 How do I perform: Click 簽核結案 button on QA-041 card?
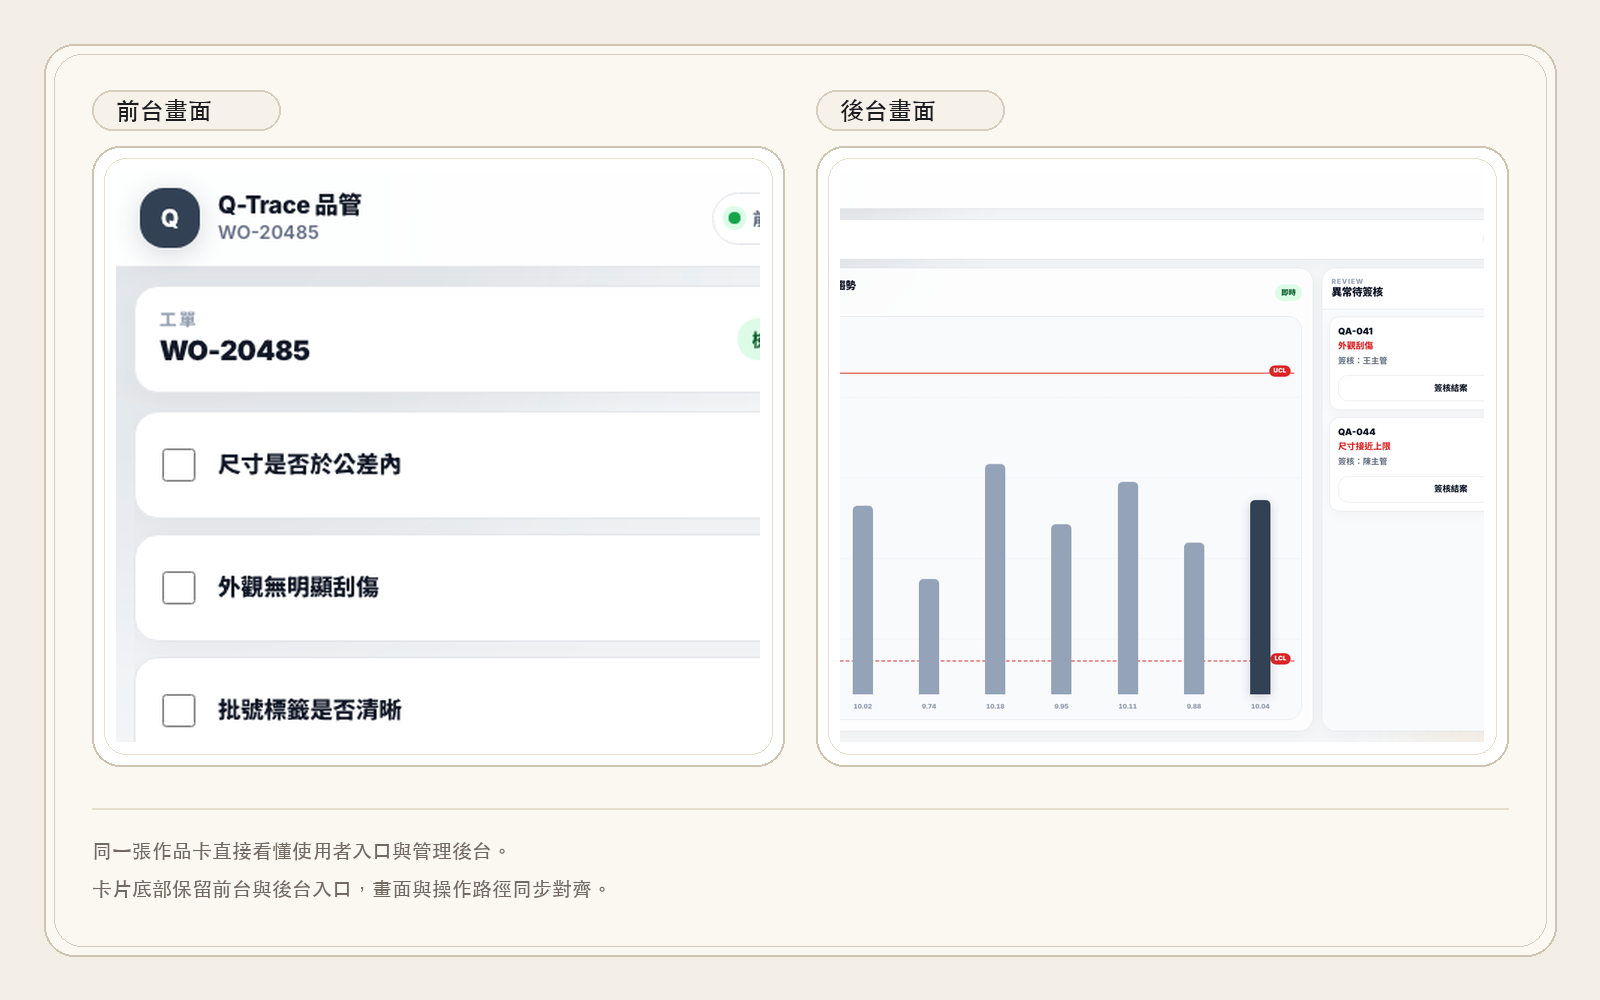[1411, 388]
